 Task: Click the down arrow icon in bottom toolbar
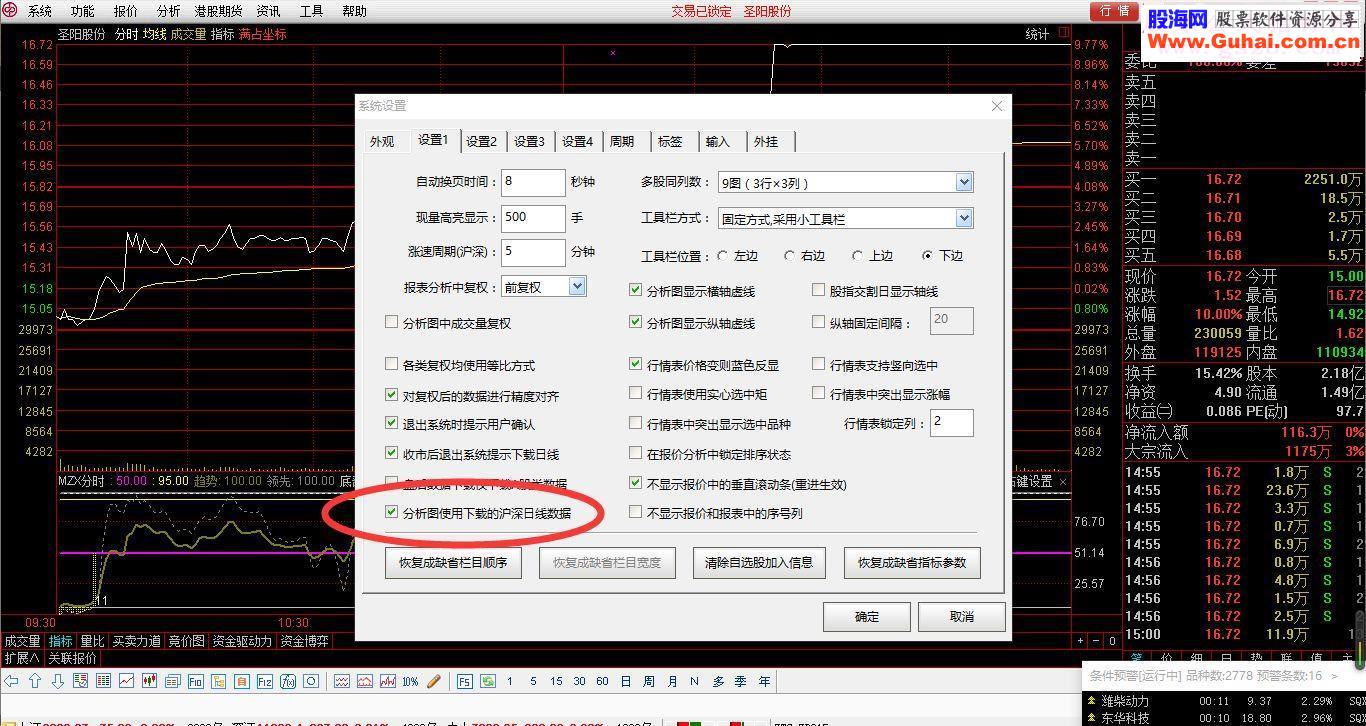(58, 681)
